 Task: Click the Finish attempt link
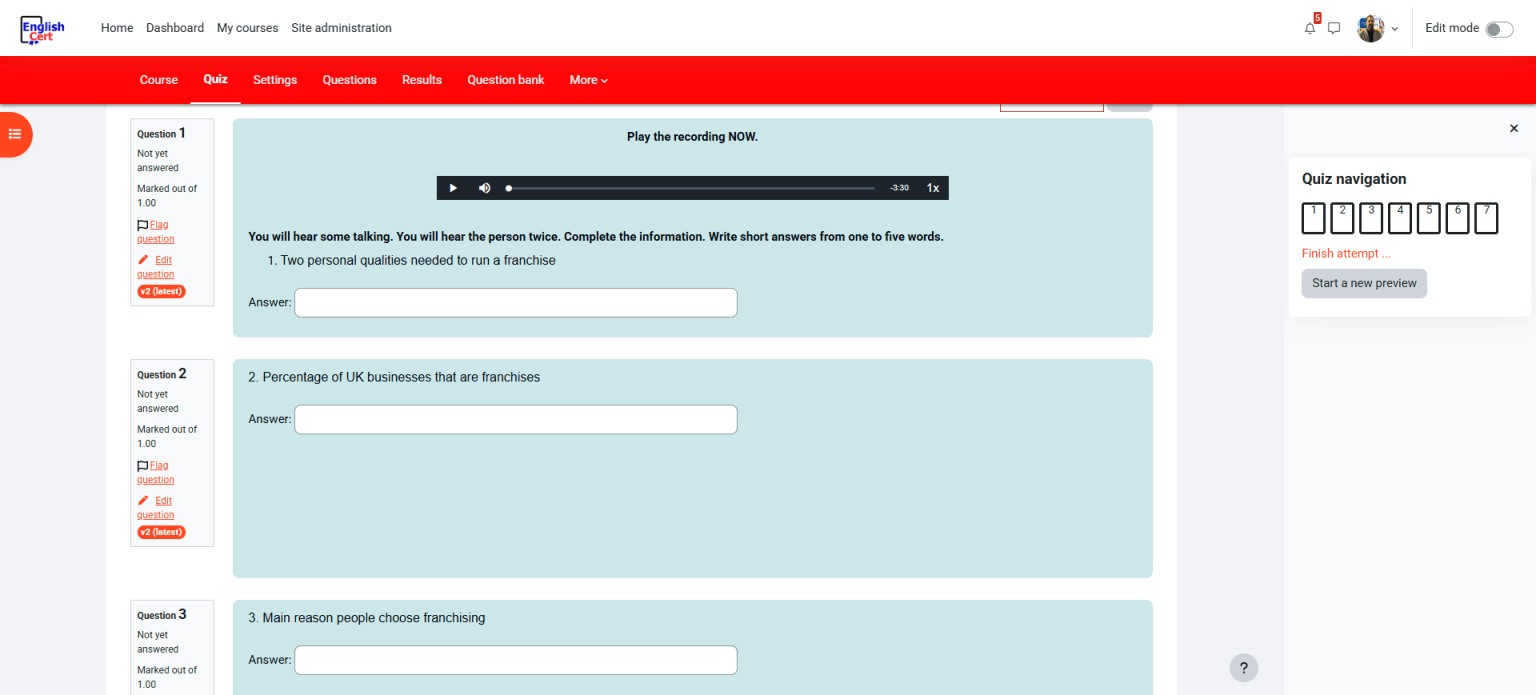click(x=1345, y=254)
